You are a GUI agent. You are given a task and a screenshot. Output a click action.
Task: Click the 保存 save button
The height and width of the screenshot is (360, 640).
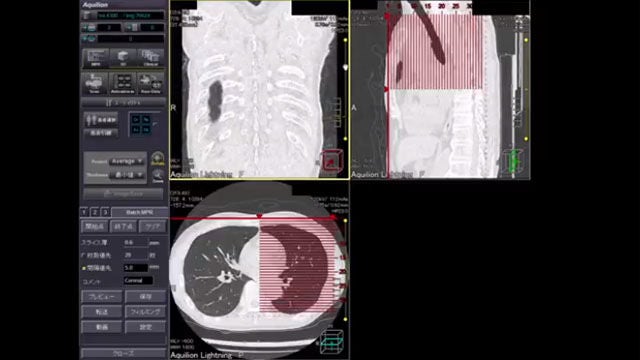tap(146, 297)
